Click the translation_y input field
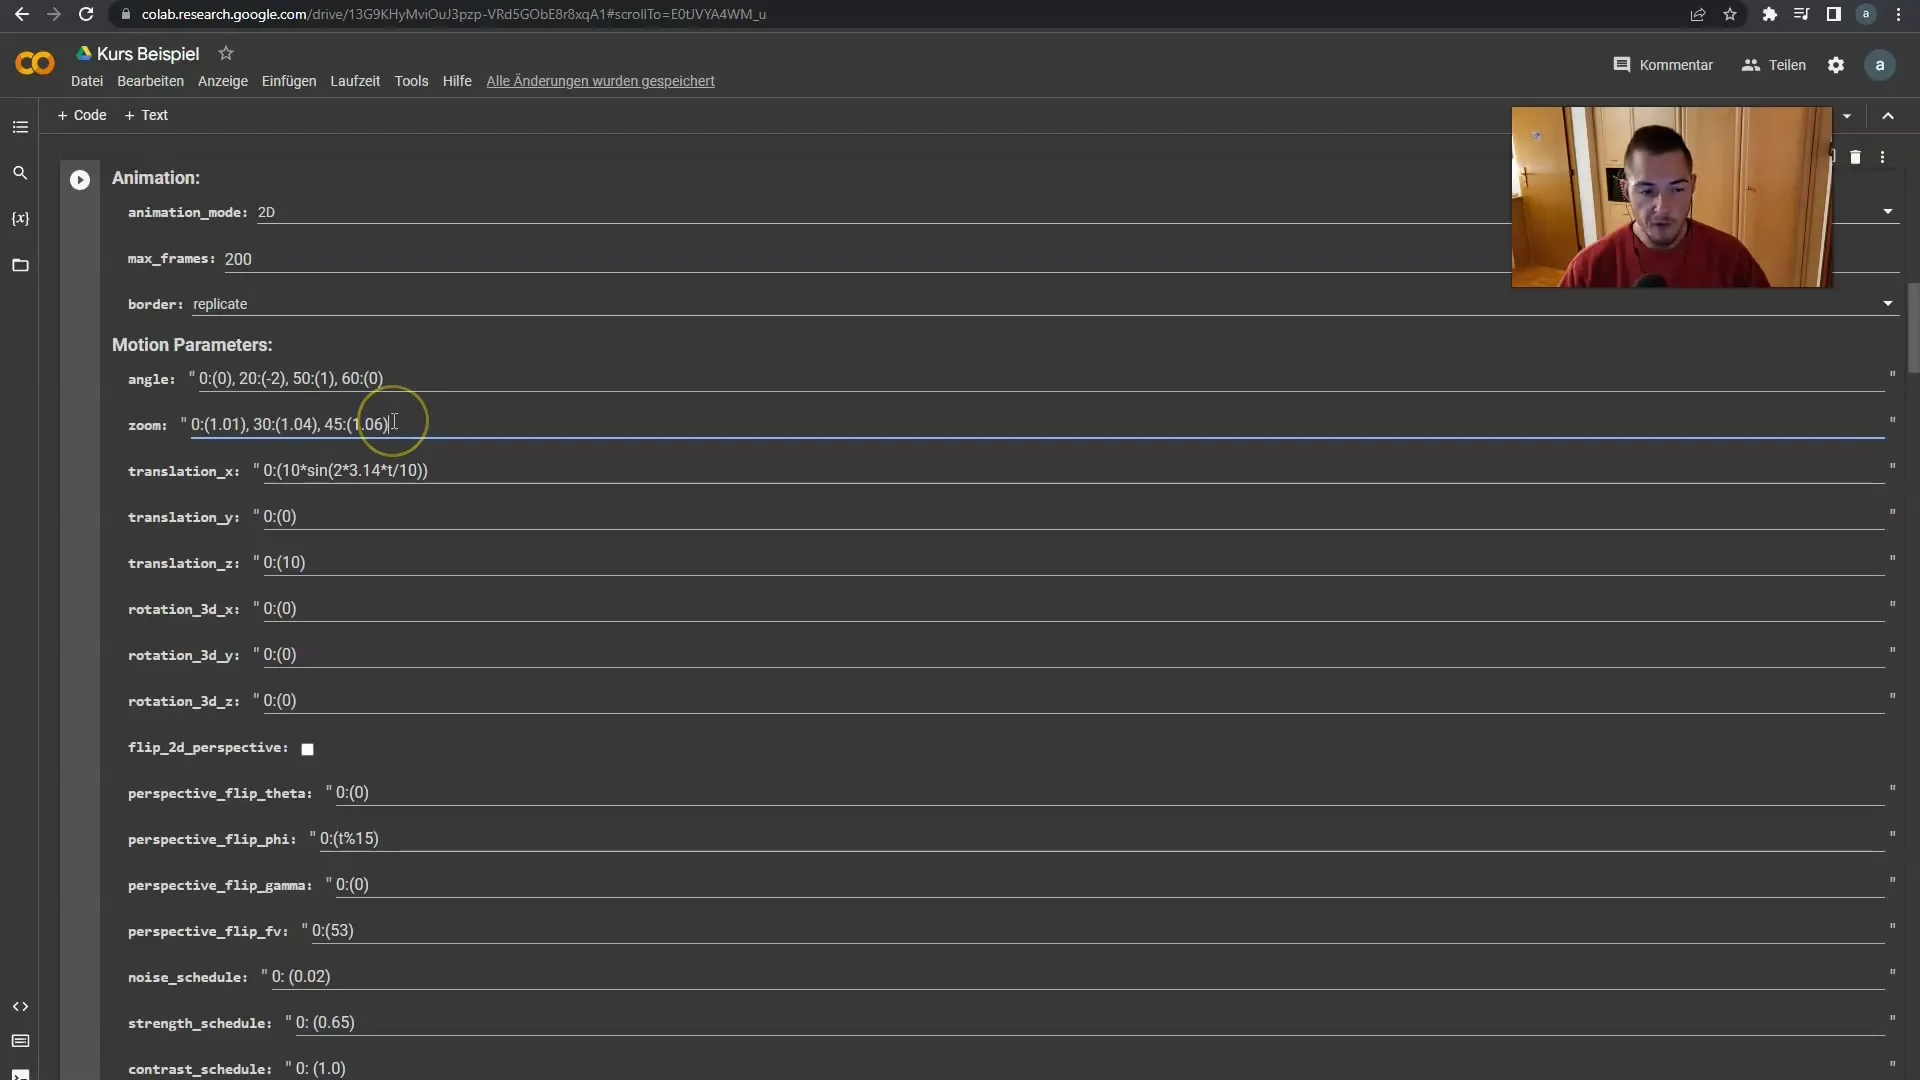1920x1080 pixels. pyautogui.click(x=1074, y=516)
